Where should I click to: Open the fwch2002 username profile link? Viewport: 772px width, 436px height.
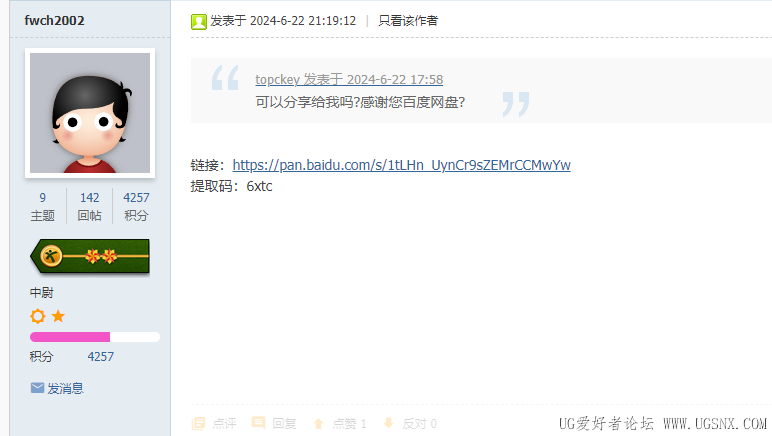(54, 21)
